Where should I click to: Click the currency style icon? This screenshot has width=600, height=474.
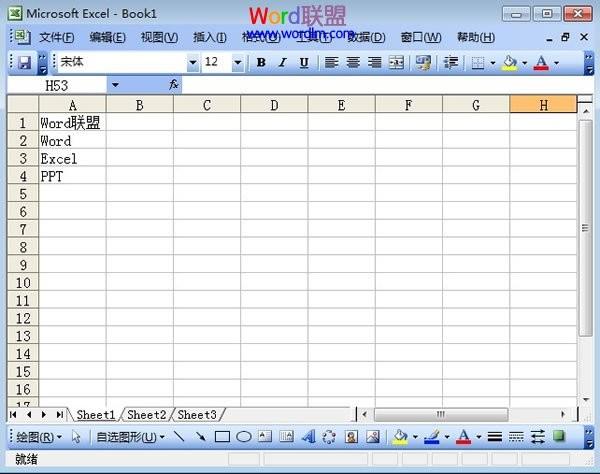coord(423,62)
